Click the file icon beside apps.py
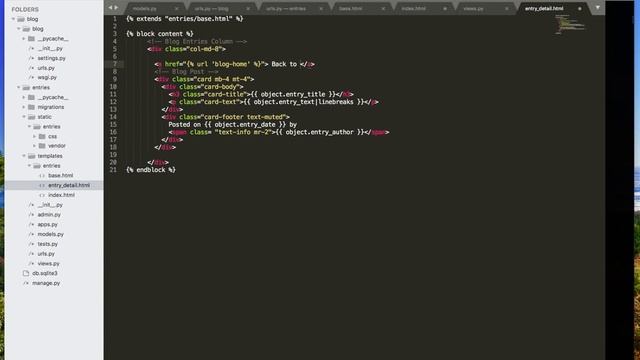 (31, 224)
